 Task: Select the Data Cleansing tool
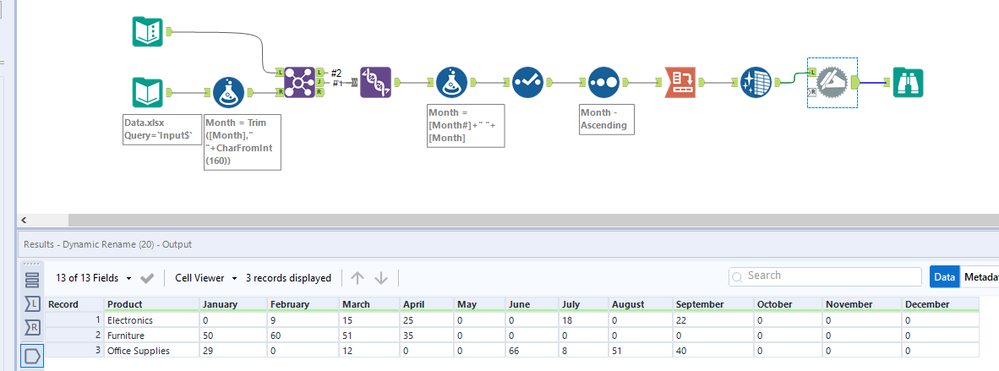point(756,82)
